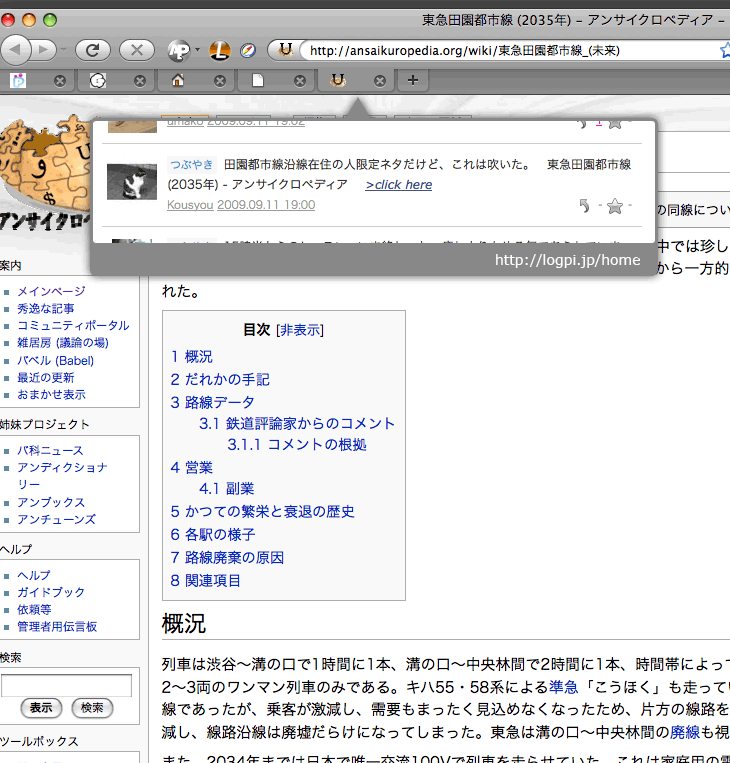Switch to the home icon tab
This screenshot has height=763, width=730.
tap(178, 80)
